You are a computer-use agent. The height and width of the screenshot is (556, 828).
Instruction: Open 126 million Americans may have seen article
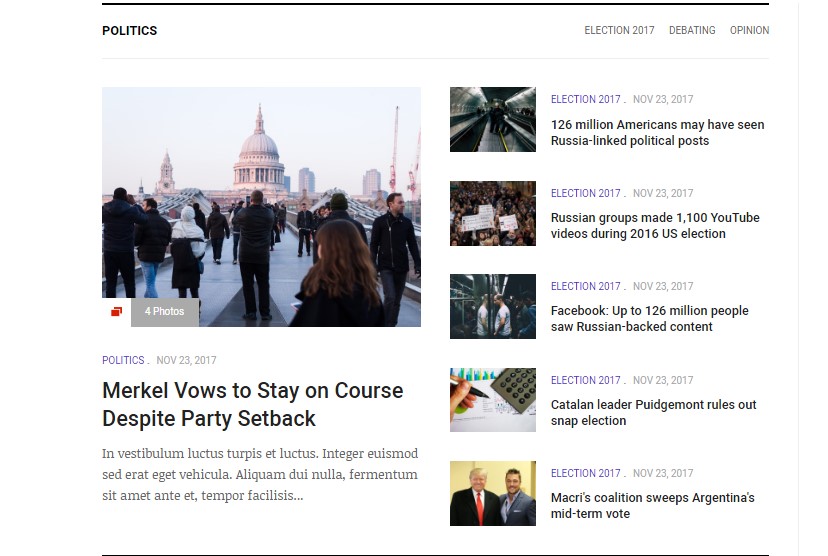657,133
